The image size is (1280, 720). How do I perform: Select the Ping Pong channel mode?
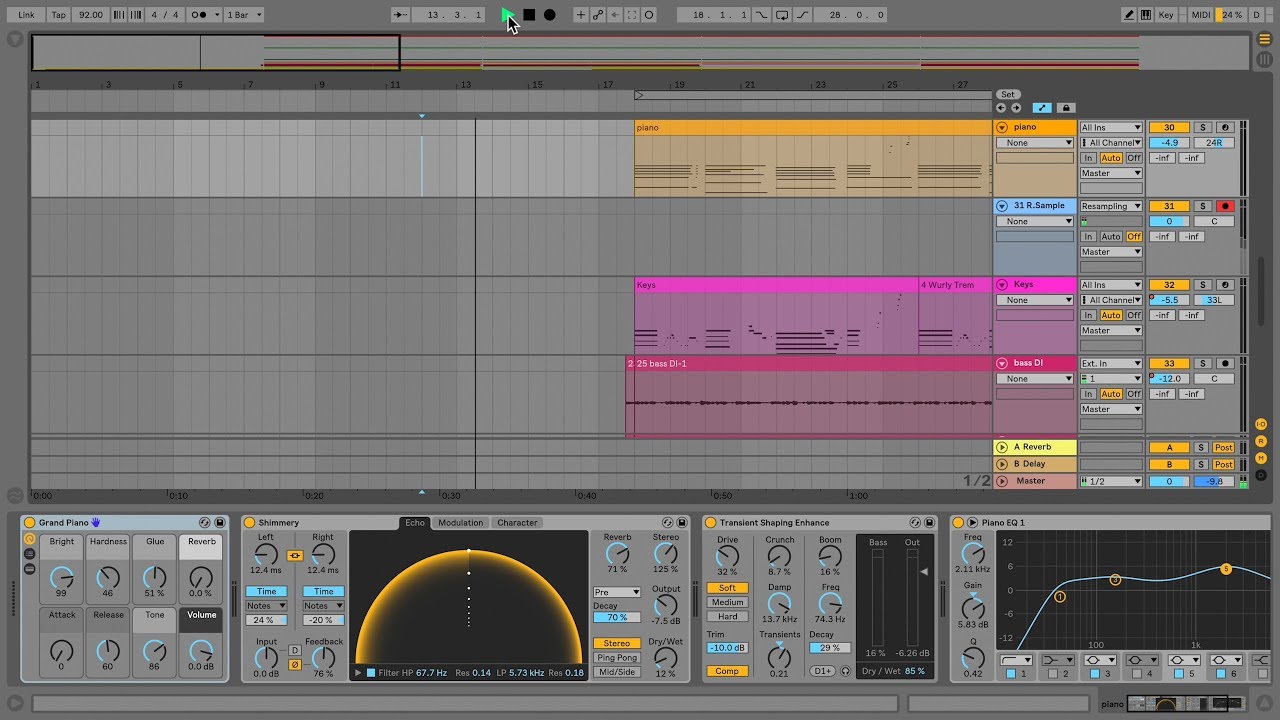pyautogui.click(x=617, y=658)
